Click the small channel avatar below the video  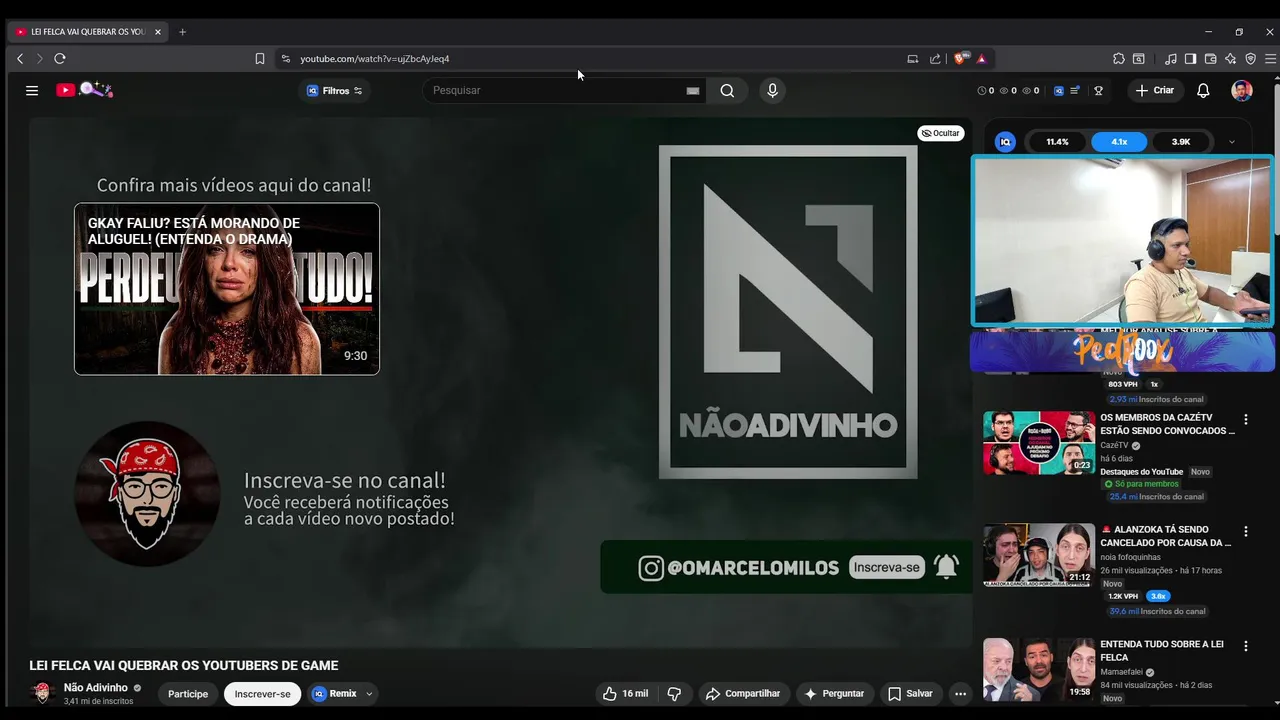pyautogui.click(x=42, y=693)
